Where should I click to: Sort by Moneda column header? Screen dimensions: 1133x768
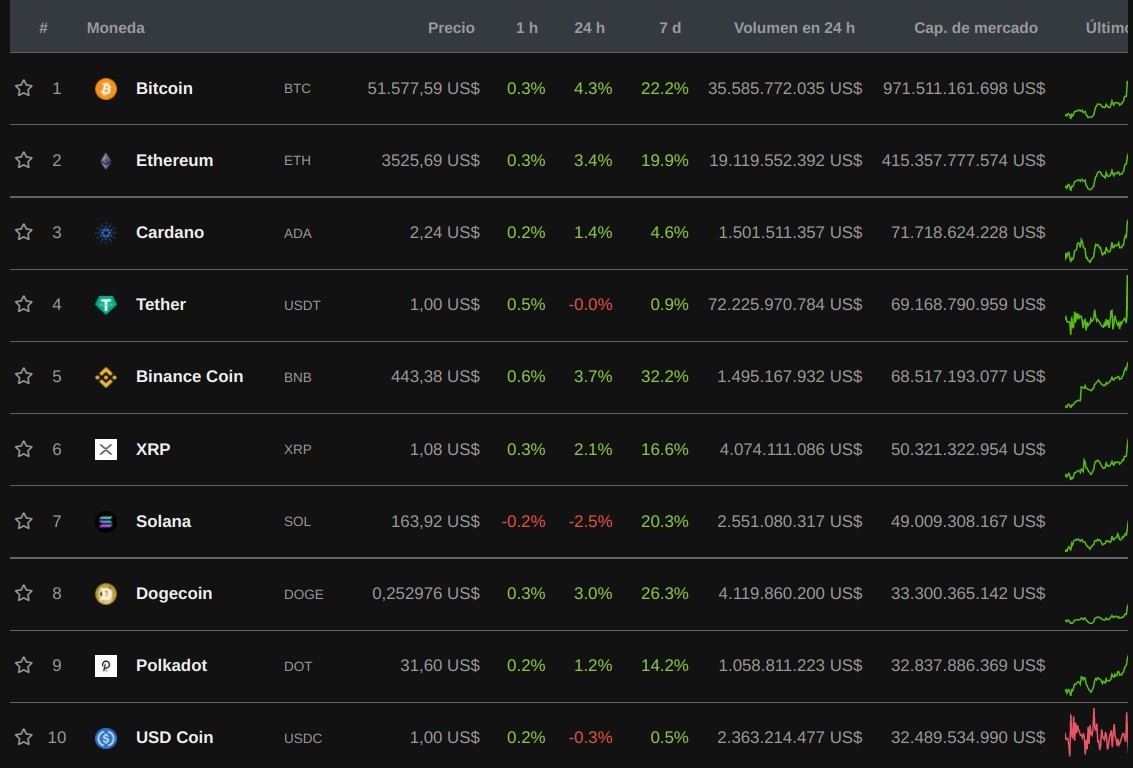tap(116, 27)
